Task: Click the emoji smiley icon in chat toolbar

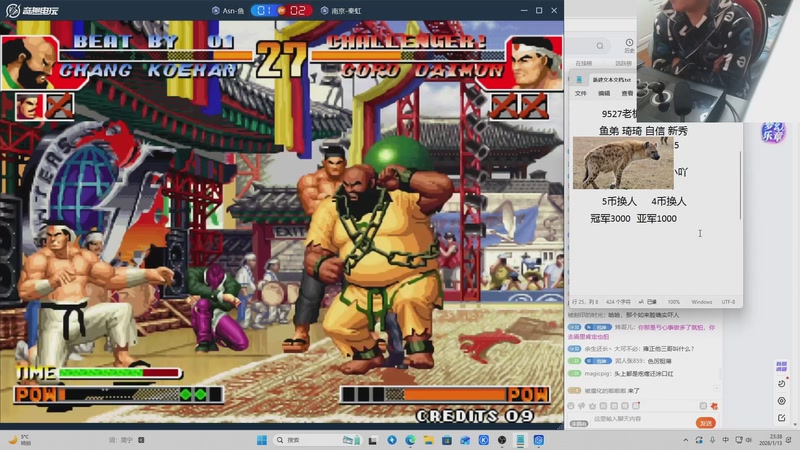Action: coord(571,406)
